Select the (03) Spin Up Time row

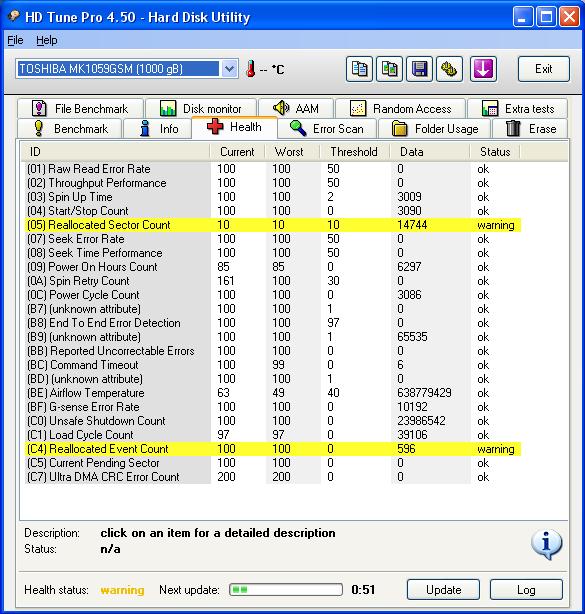[273, 197]
